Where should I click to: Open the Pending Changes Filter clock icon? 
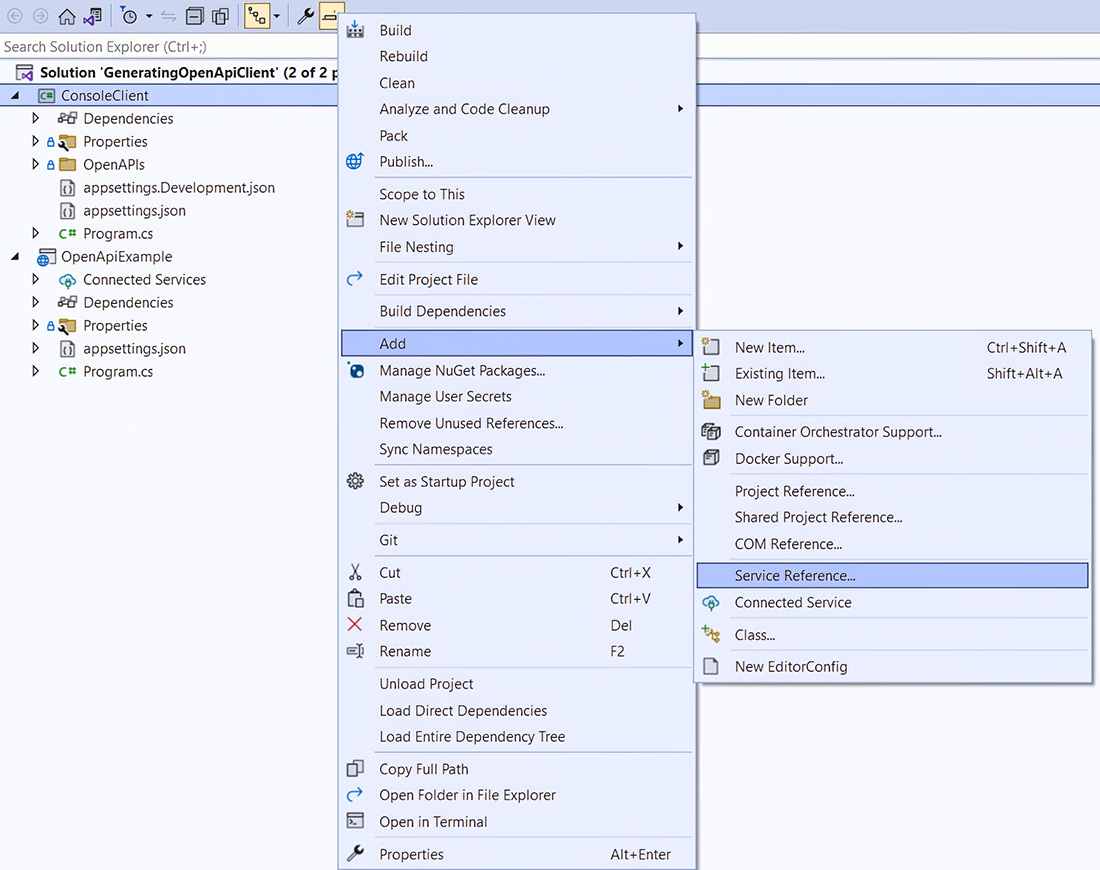129,16
